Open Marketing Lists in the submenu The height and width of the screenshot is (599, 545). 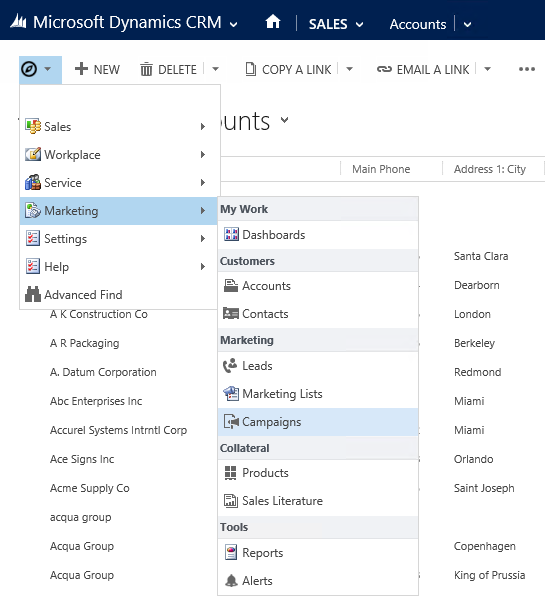click(x=318, y=394)
